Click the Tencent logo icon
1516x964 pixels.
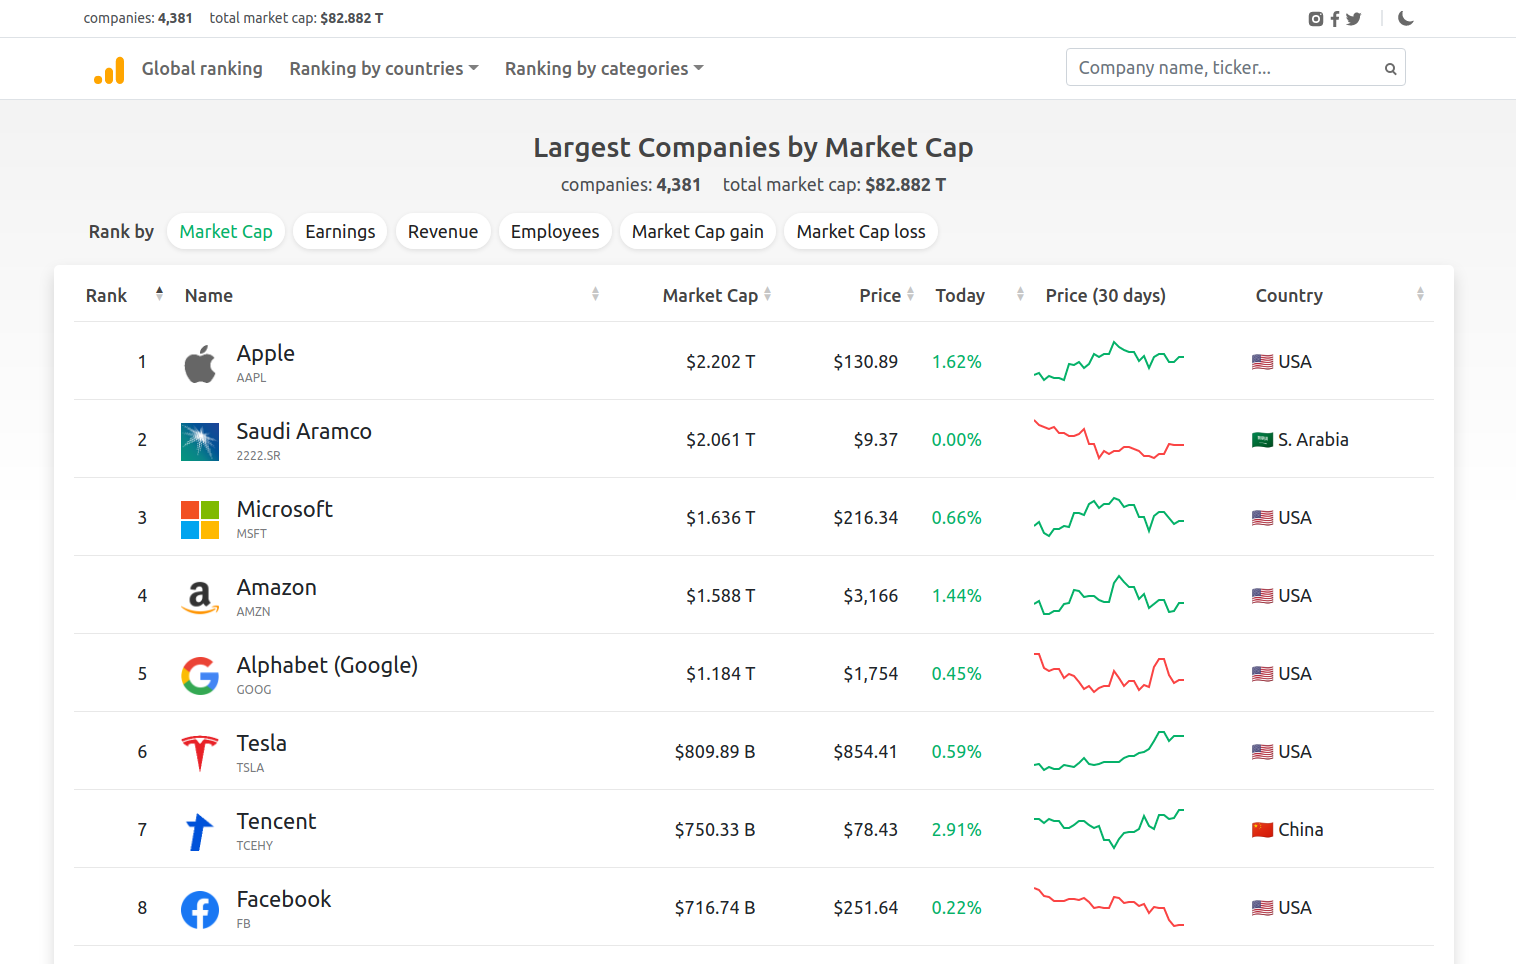200,829
